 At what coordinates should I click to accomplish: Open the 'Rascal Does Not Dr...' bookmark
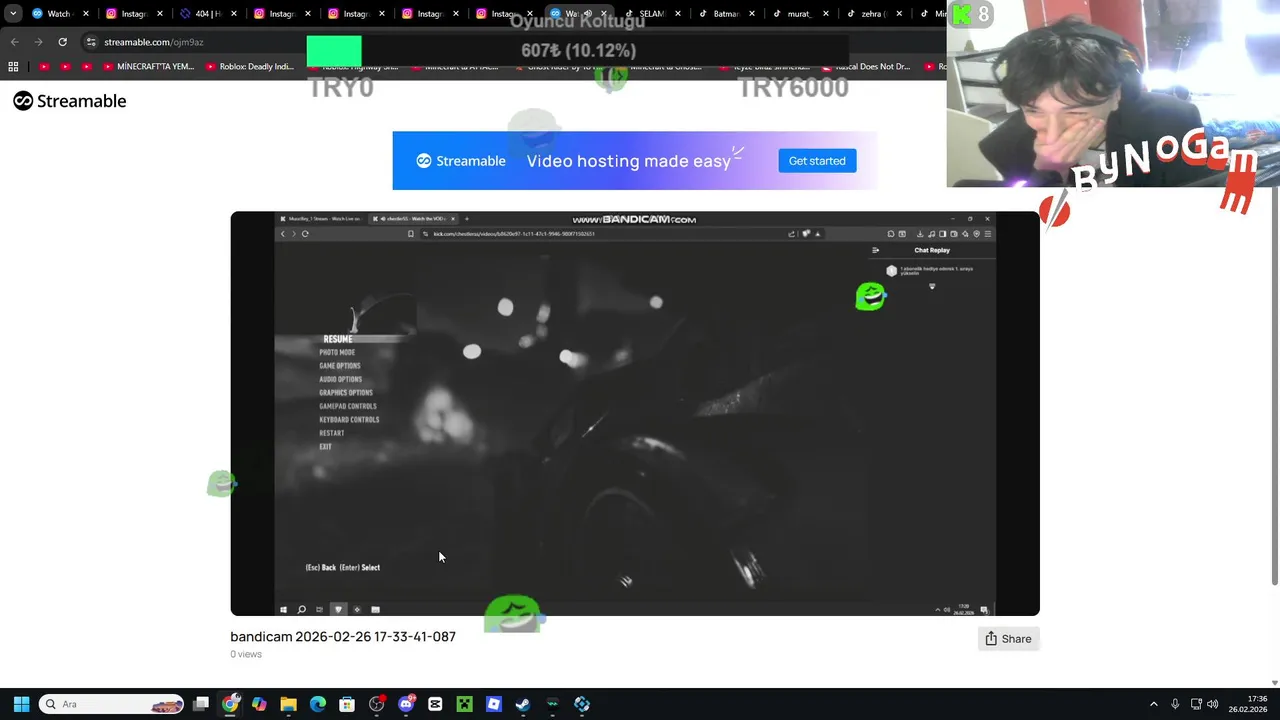(x=866, y=67)
